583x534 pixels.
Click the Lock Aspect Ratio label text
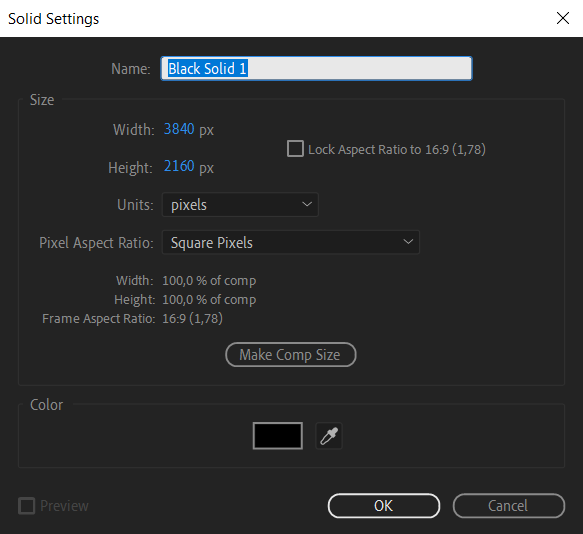pos(397,149)
